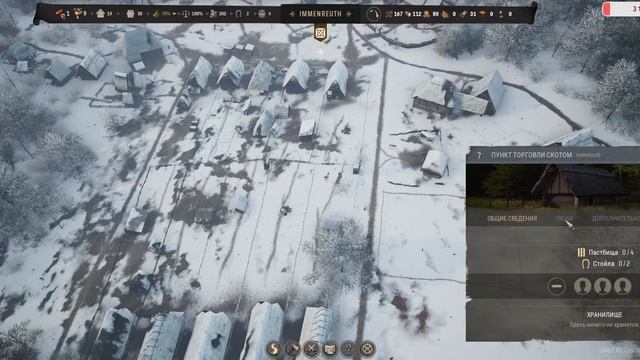Screen dimensions: 640x360
Task: Click the house icon in top bar
Action: pyautogui.click(x=100, y=13)
